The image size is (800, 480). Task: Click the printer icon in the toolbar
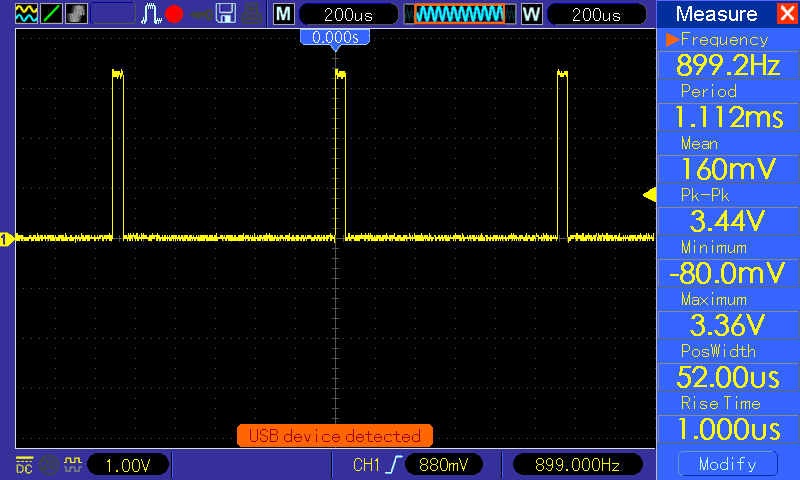pos(252,14)
